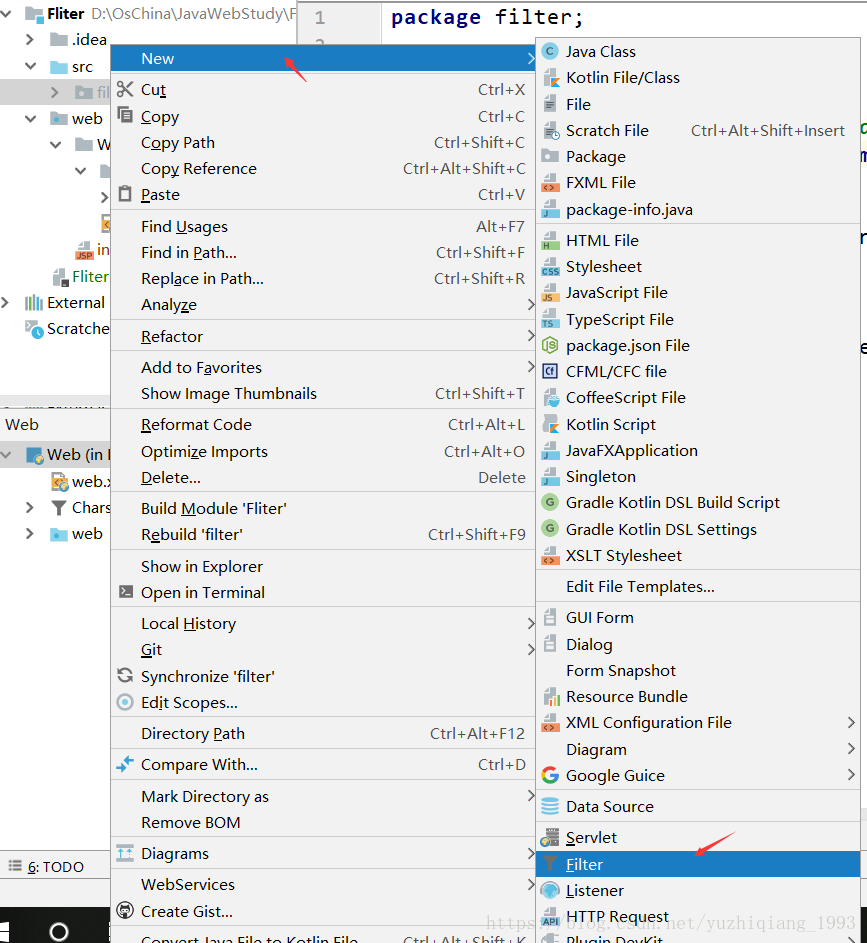Viewport: 867px width, 943px height.
Task: Click the Java Class icon in submenu
Action: (x=550, y=51)
